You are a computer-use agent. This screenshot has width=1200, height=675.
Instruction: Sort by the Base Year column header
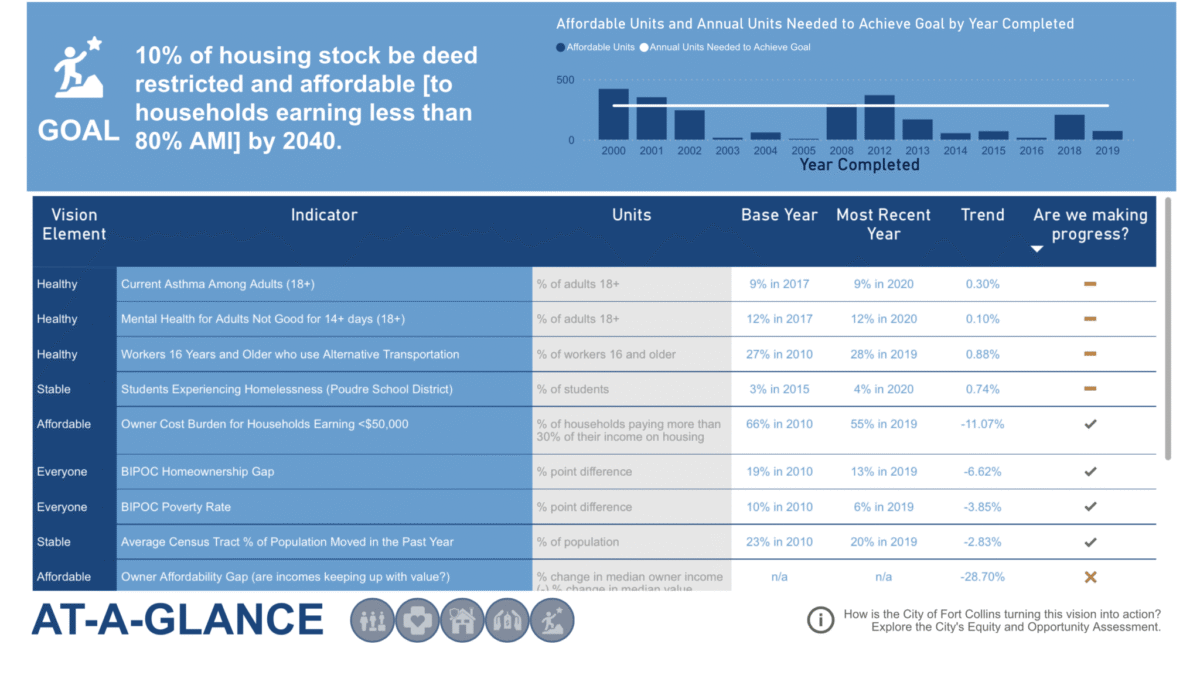tap(779, 215)
